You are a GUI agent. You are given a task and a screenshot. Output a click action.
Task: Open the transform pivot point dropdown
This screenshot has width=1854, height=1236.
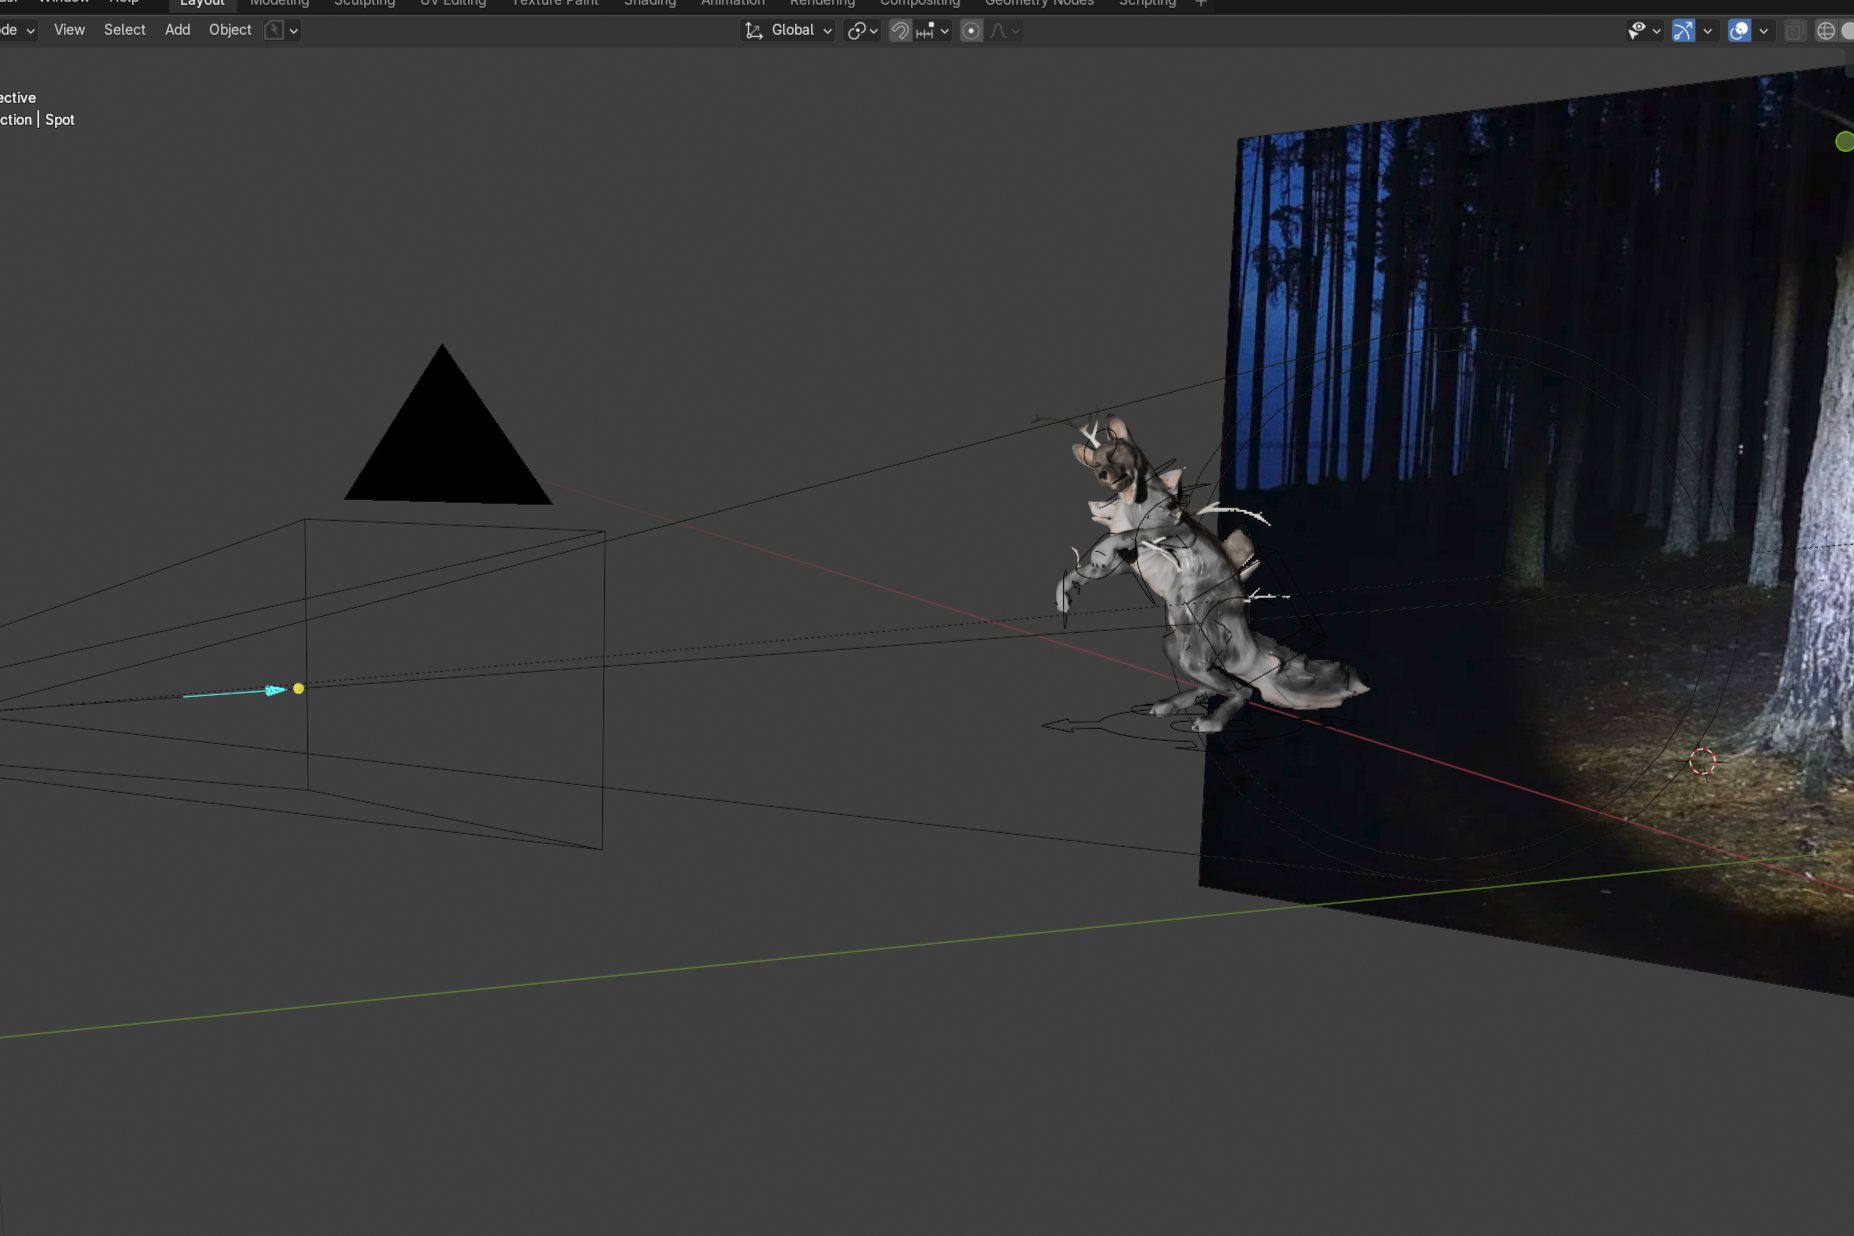tap(862, 31)
